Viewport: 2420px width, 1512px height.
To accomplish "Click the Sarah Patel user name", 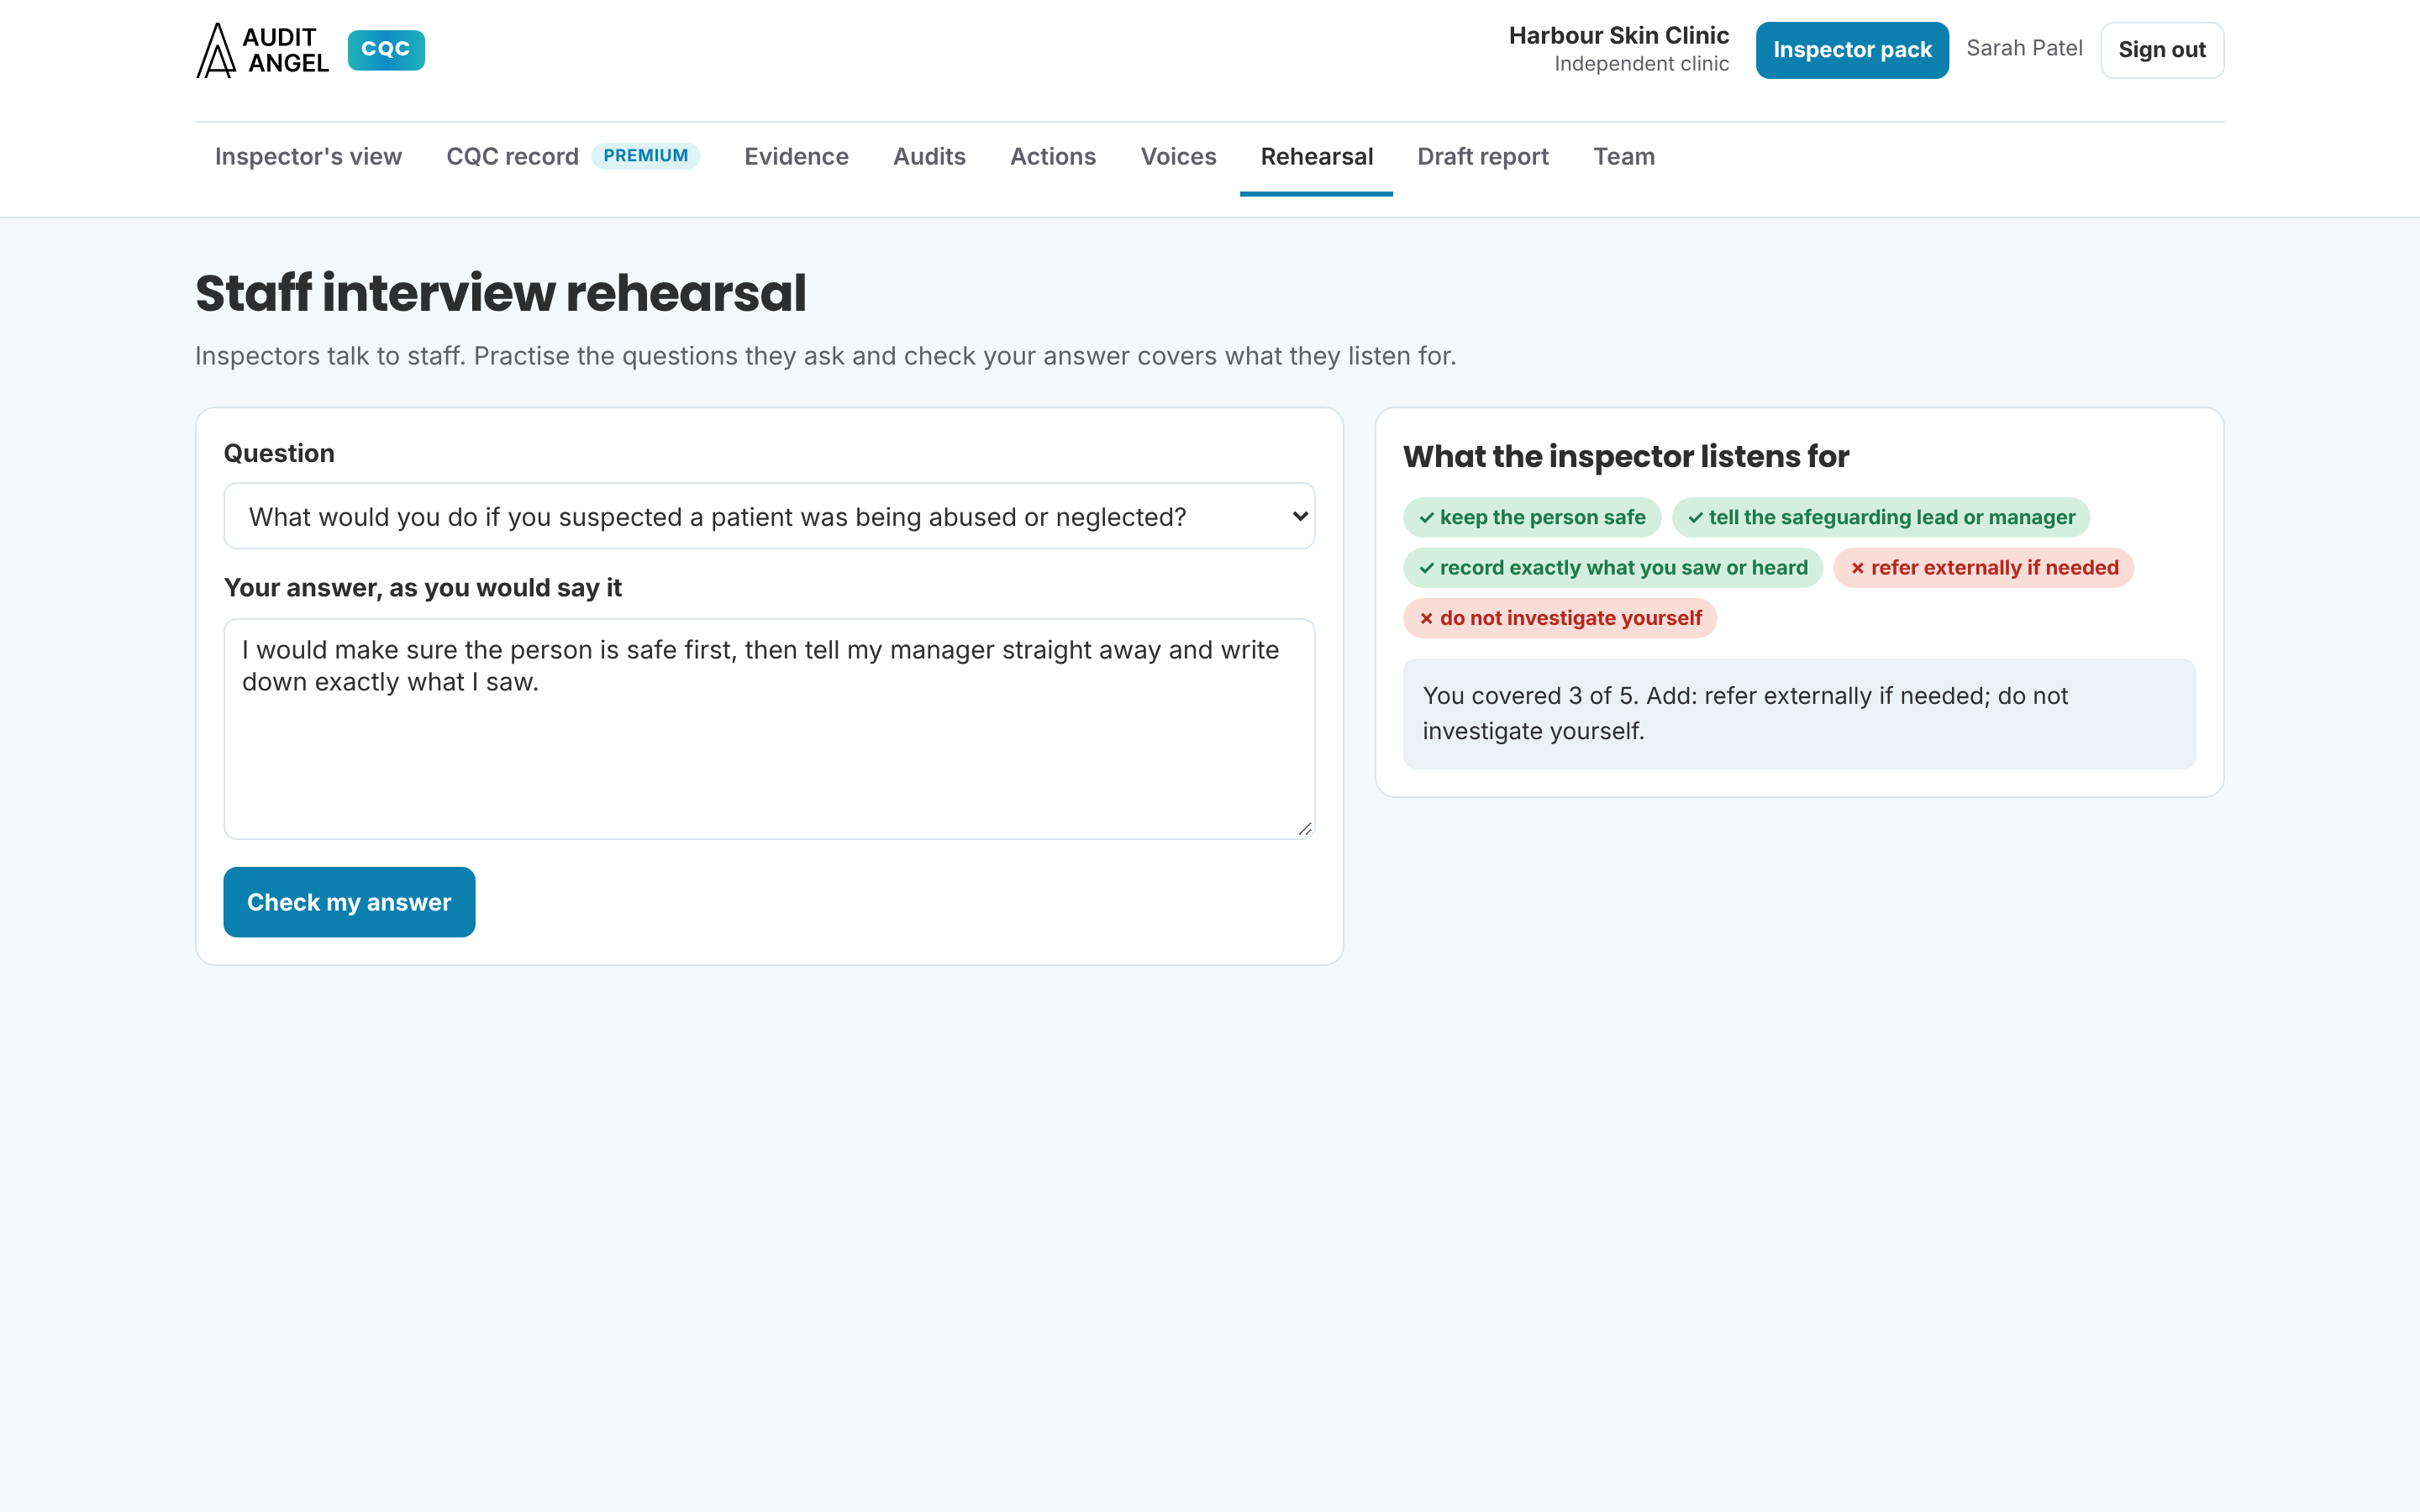I will coord(2024,48).
